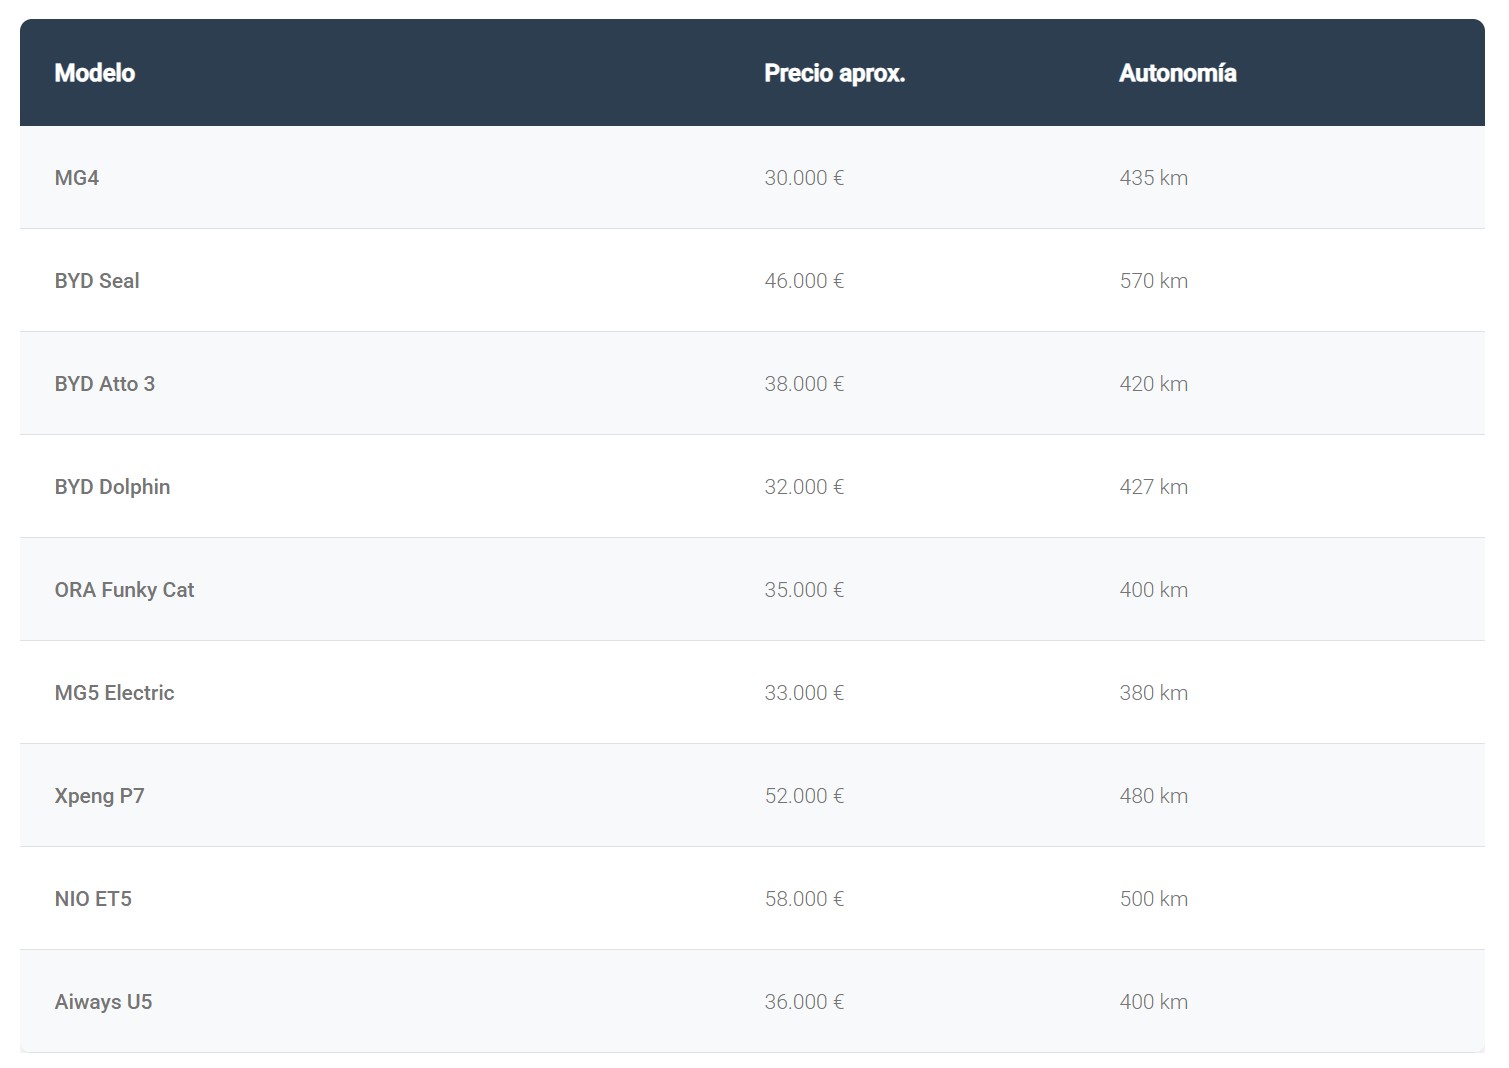Click the Modelo column header
The width and height of the screenshot is (1509, 1068).
click(x=95, y=73)
